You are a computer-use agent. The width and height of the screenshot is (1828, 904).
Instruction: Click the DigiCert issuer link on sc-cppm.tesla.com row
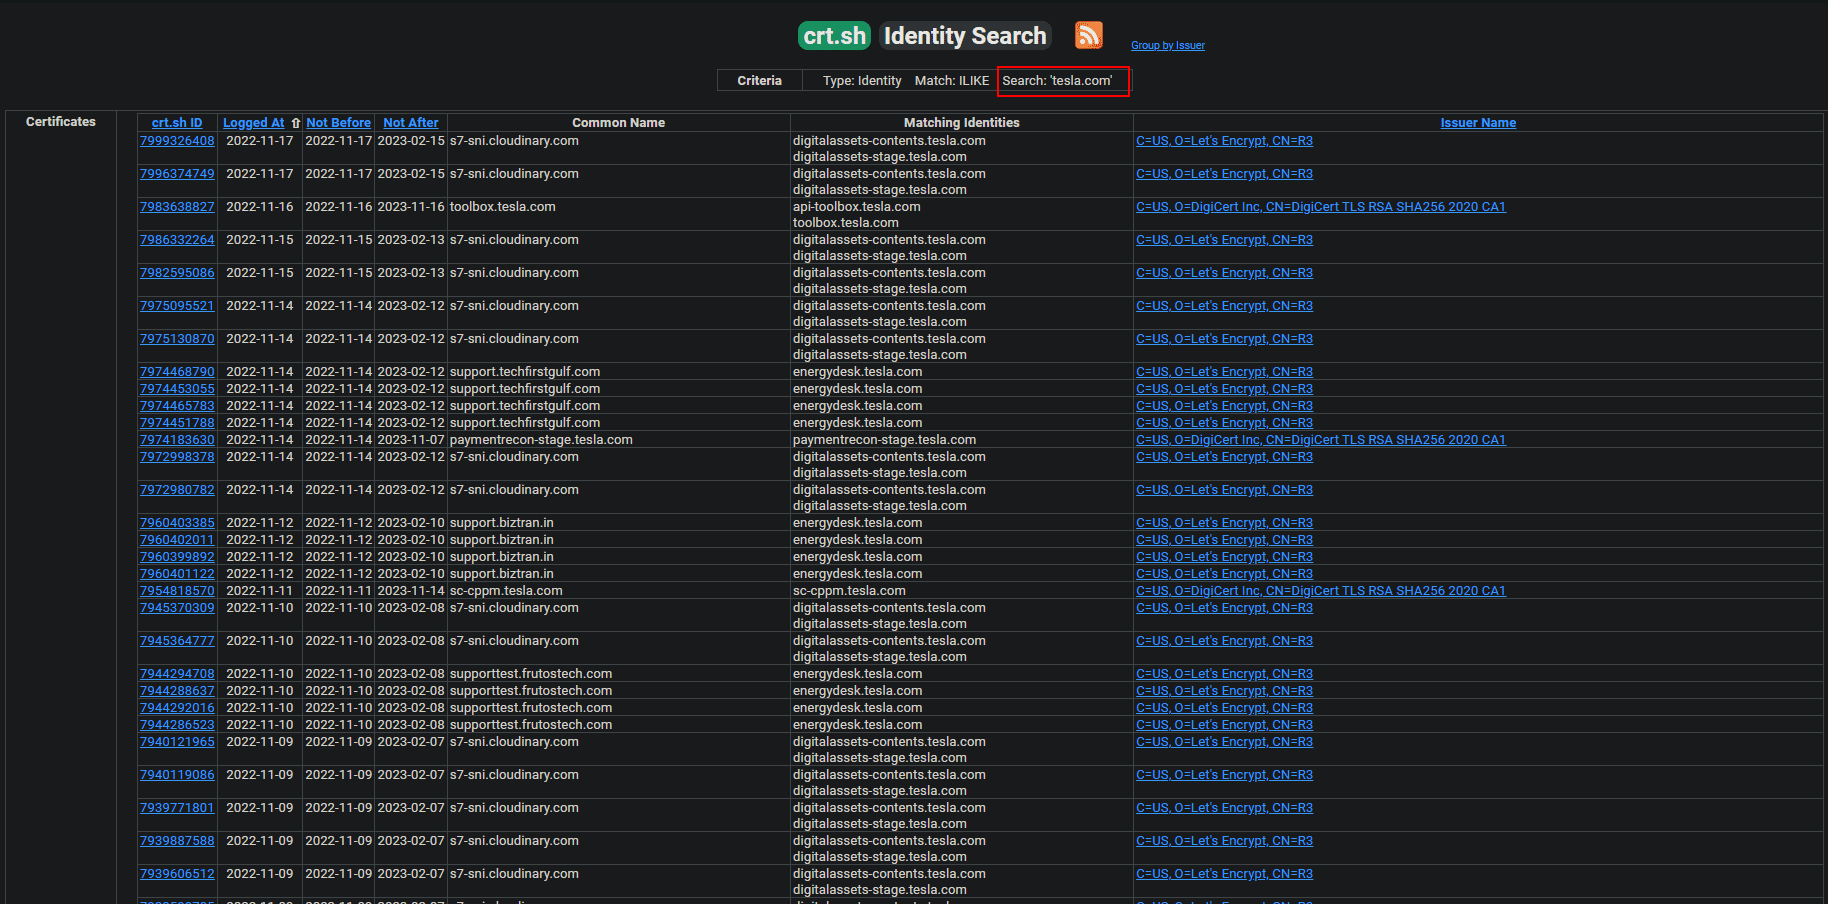[1320, 590]
